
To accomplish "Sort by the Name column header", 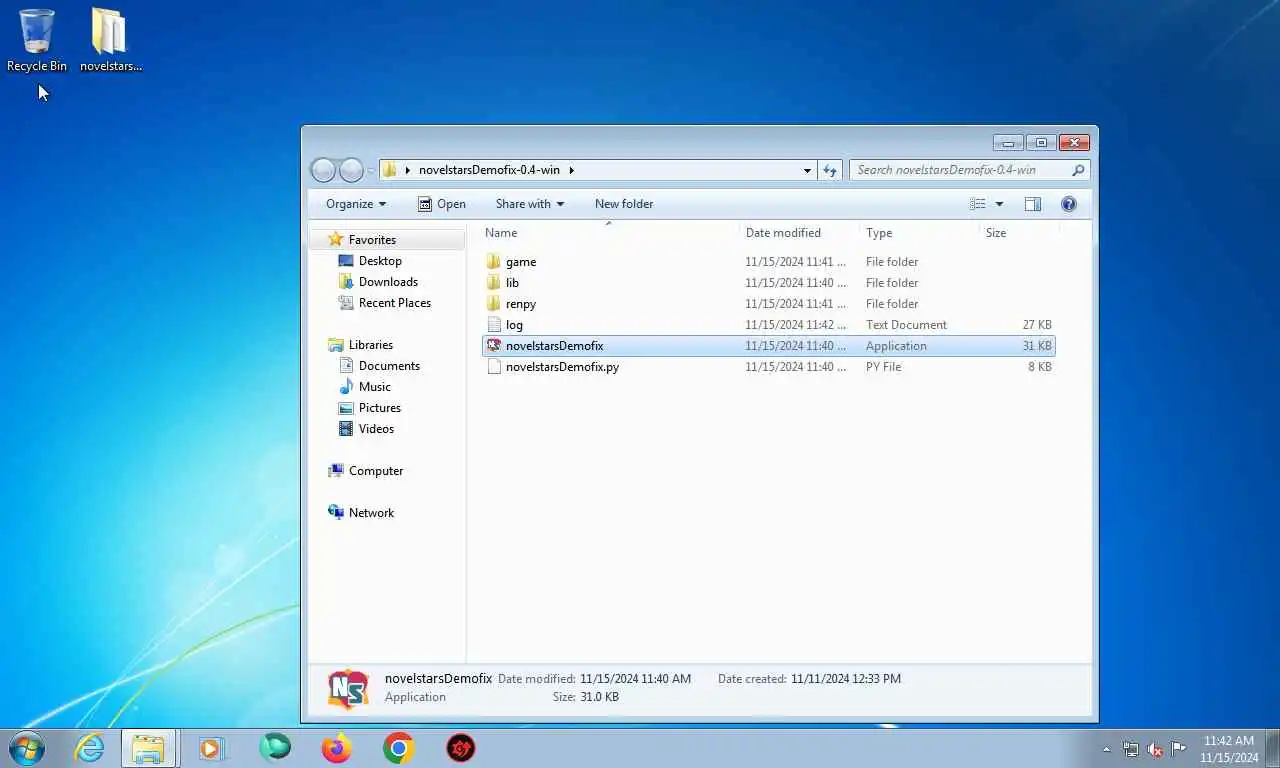I will (x=609, y=233).
